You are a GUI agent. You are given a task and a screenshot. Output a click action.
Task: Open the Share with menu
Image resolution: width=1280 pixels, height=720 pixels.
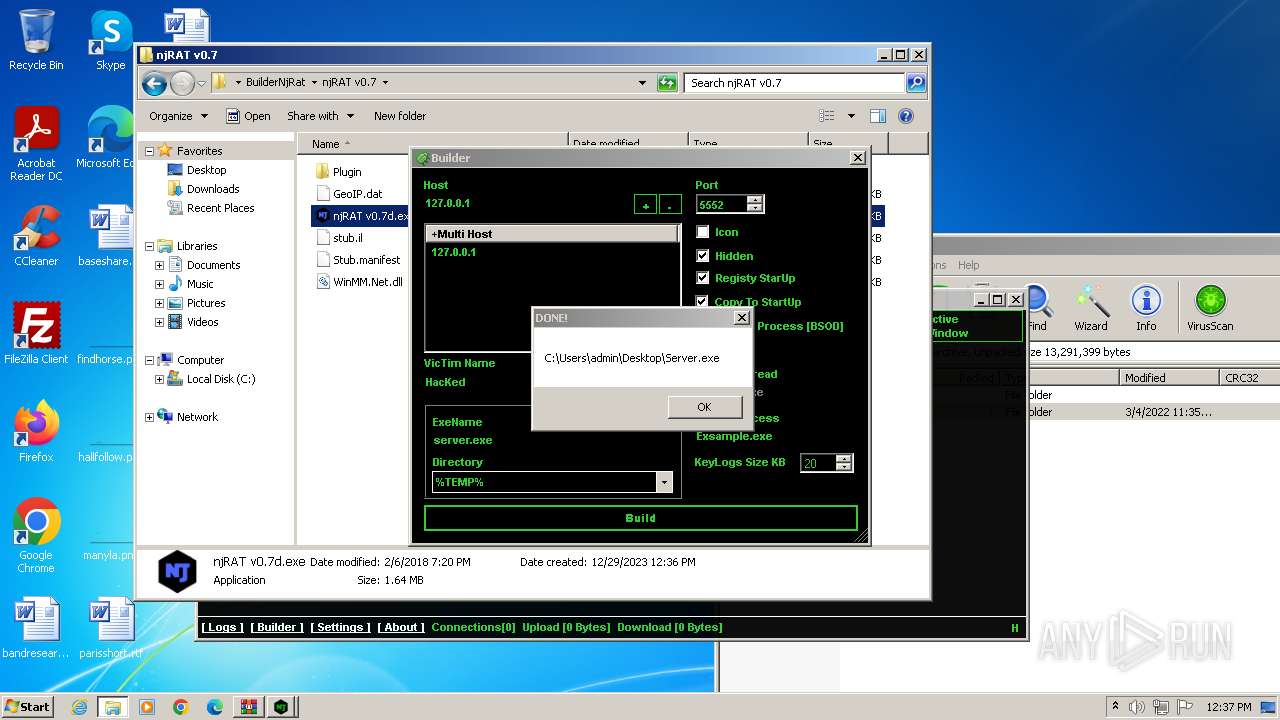point(320,116)
